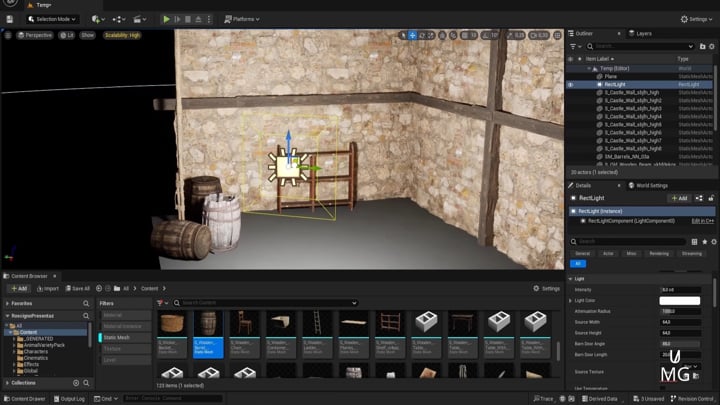Switch to the World Settings tab
This screenshot has width=720, height=405.
648,186
